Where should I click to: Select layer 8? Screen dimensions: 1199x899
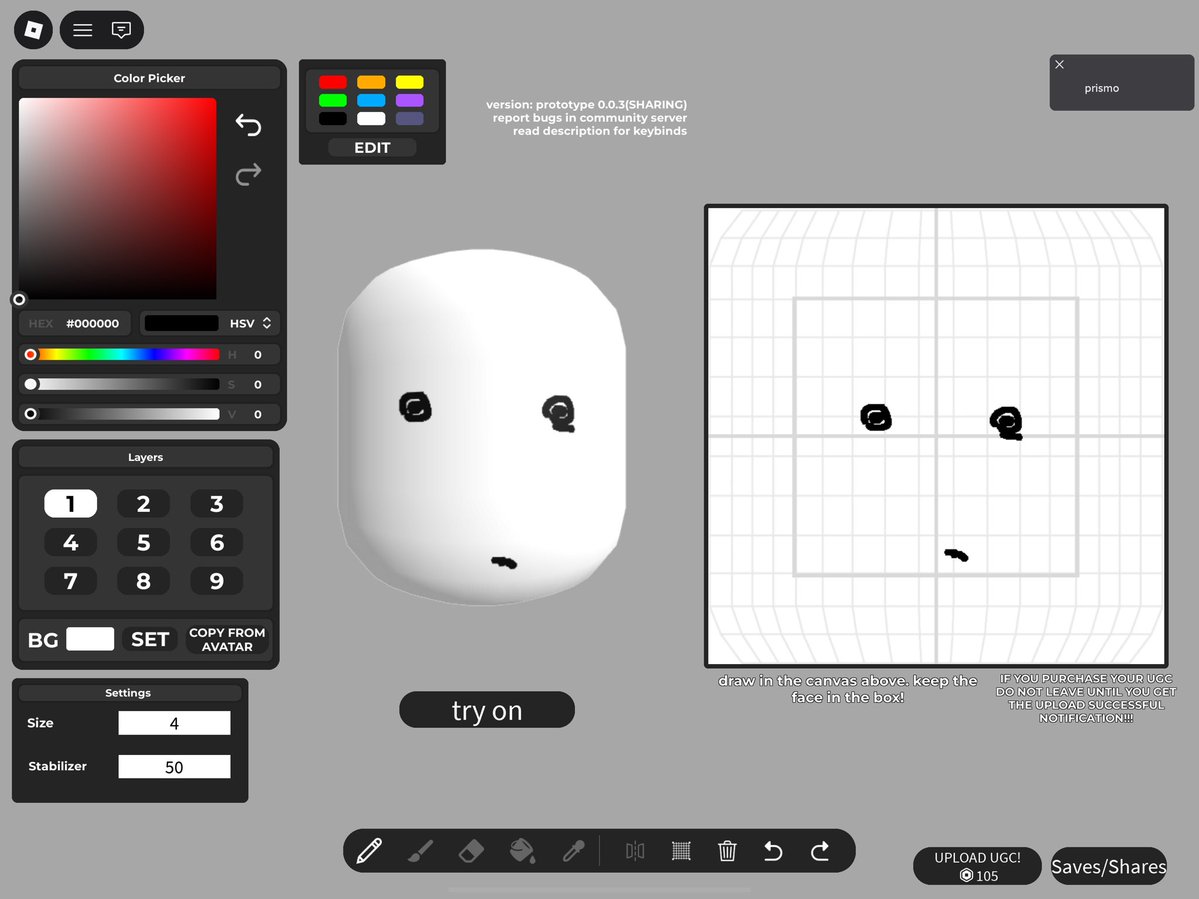pos(143,581)
